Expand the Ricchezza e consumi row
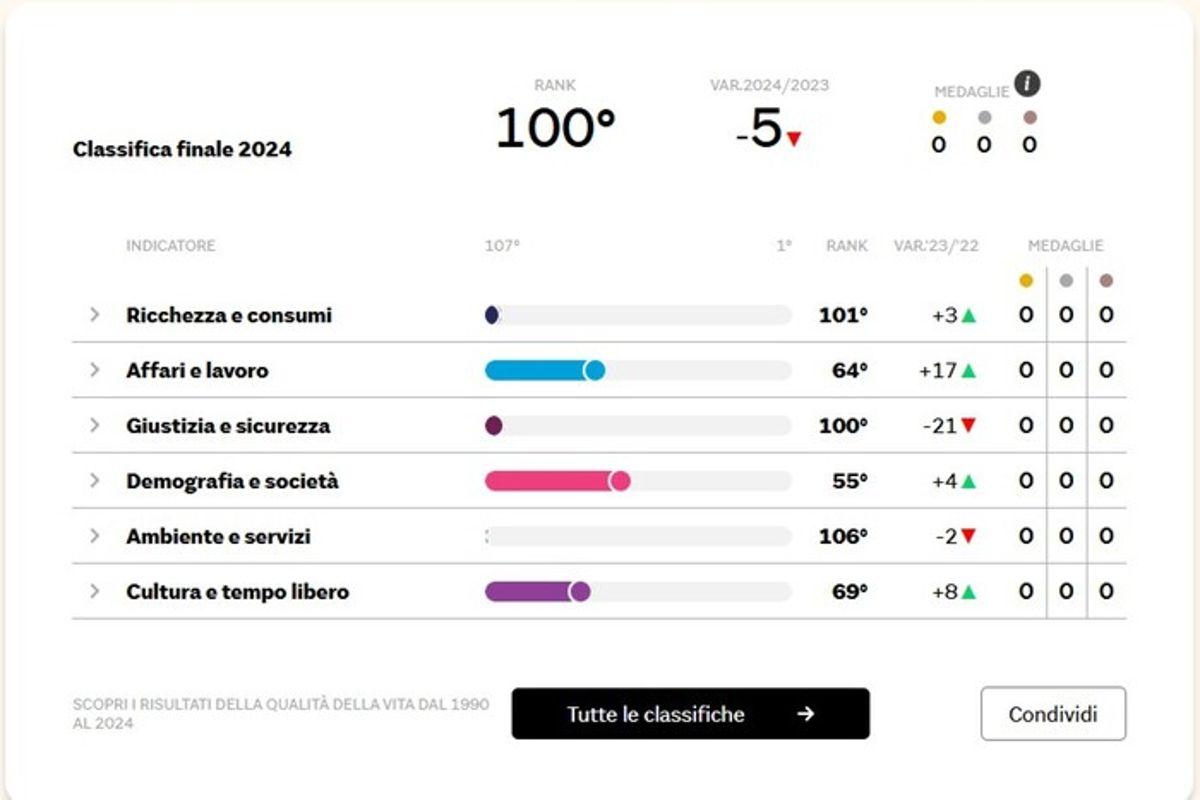 [x=95, y=315]
